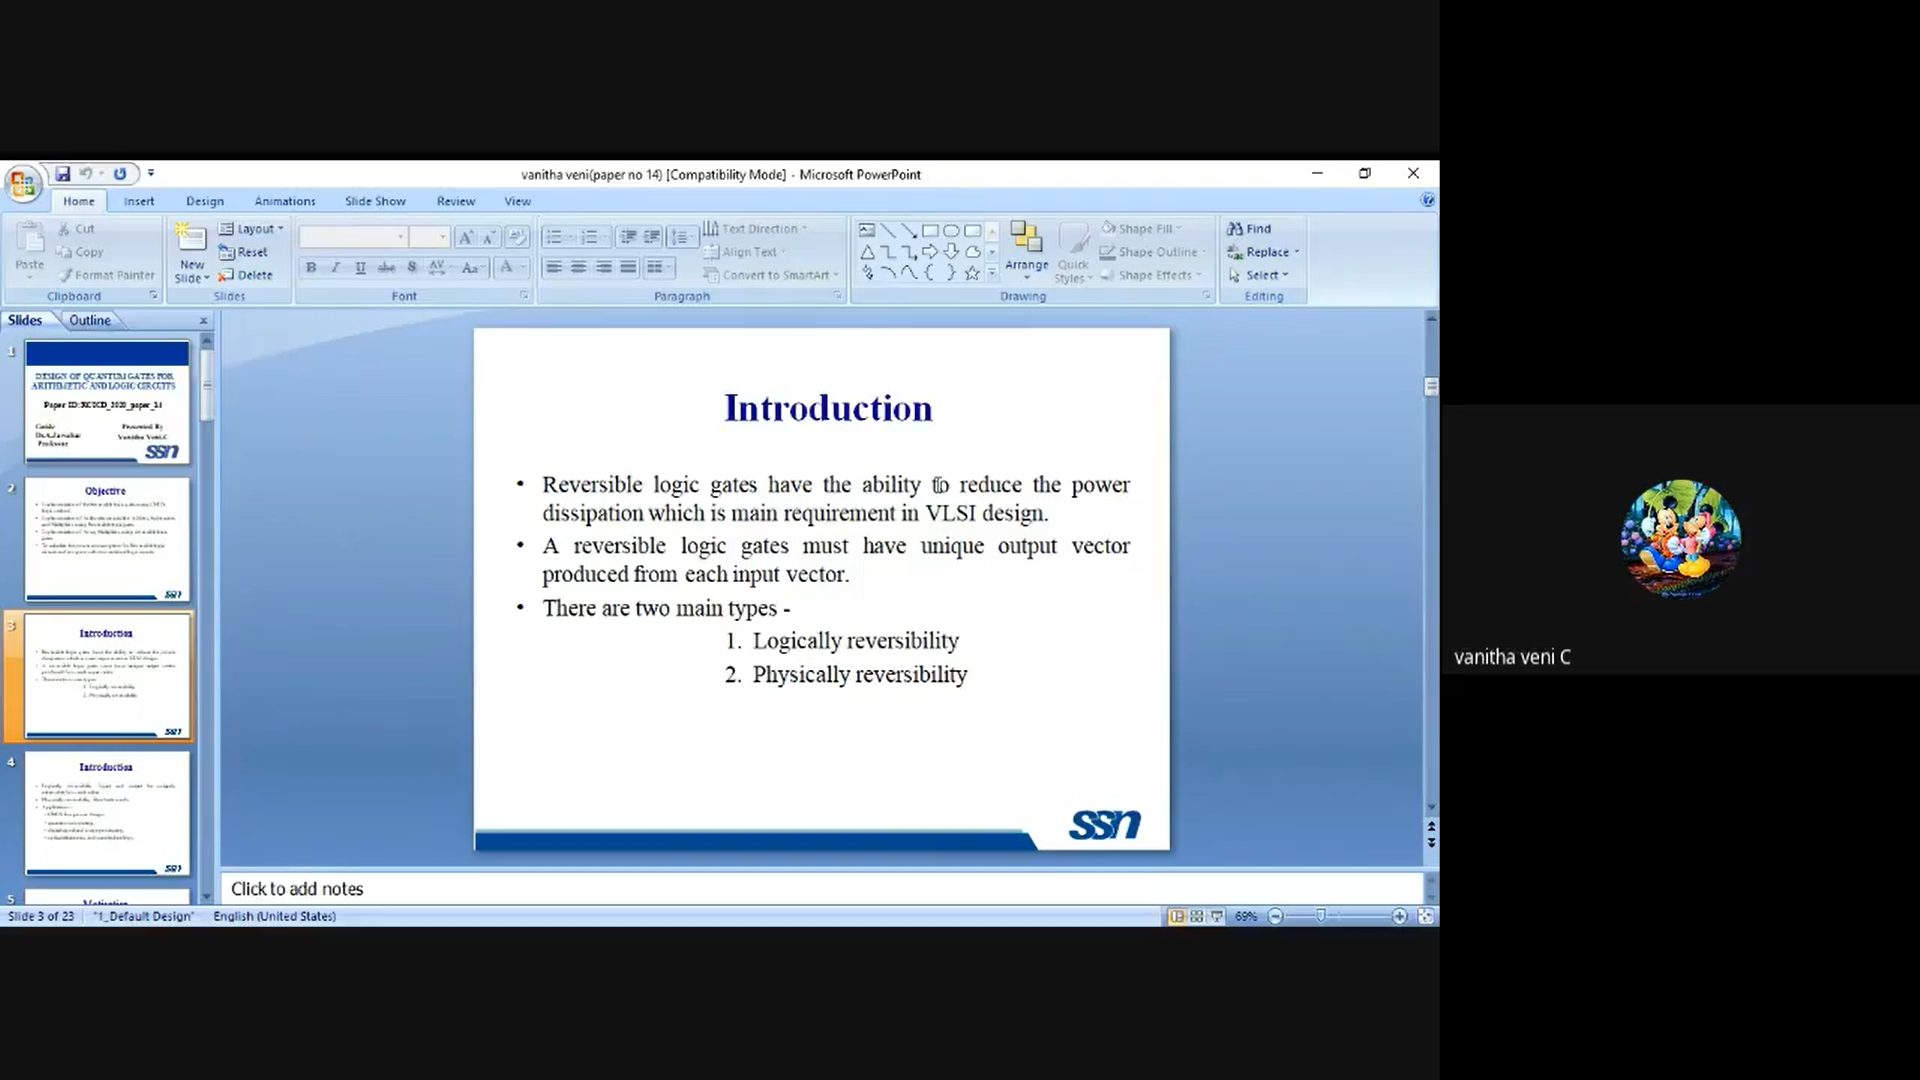Click the Save icon in quick access toolbar

click(62, 174)
